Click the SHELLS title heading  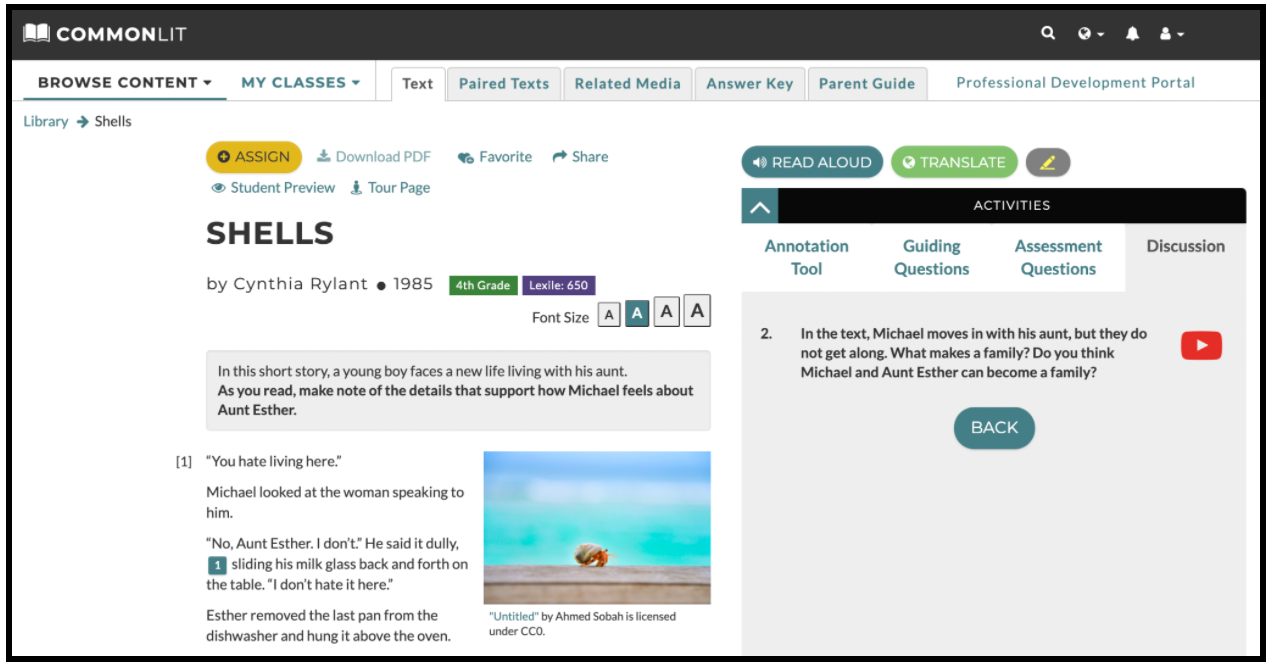270,234
